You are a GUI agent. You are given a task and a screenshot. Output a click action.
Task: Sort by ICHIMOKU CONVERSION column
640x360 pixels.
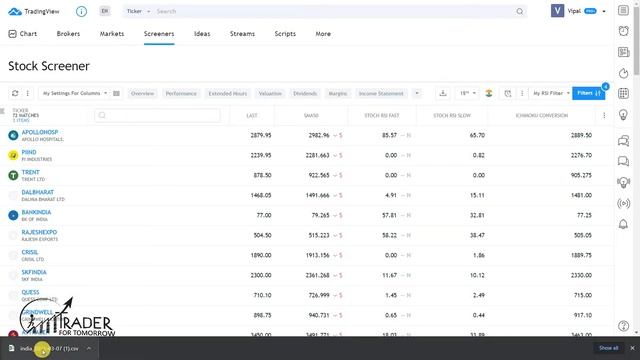click(542, 116)
